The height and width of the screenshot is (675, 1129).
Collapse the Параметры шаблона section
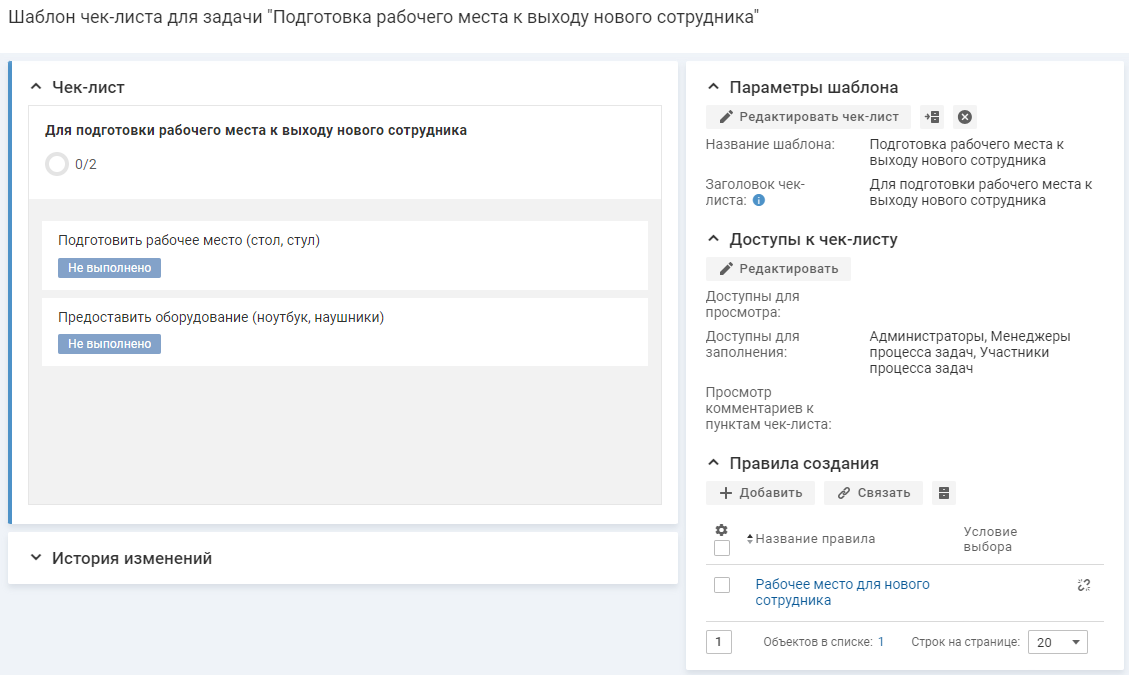pos(713,87)
